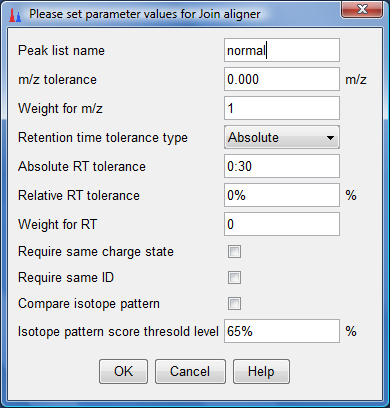The height and width of the screenshot is (408, 390).
Task: Click the Retention time tolerance type label
Action: tap(103, 138)
